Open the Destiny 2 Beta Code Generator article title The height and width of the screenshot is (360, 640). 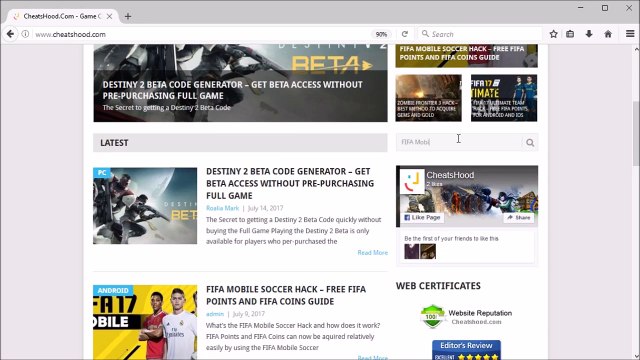(290, 183)
